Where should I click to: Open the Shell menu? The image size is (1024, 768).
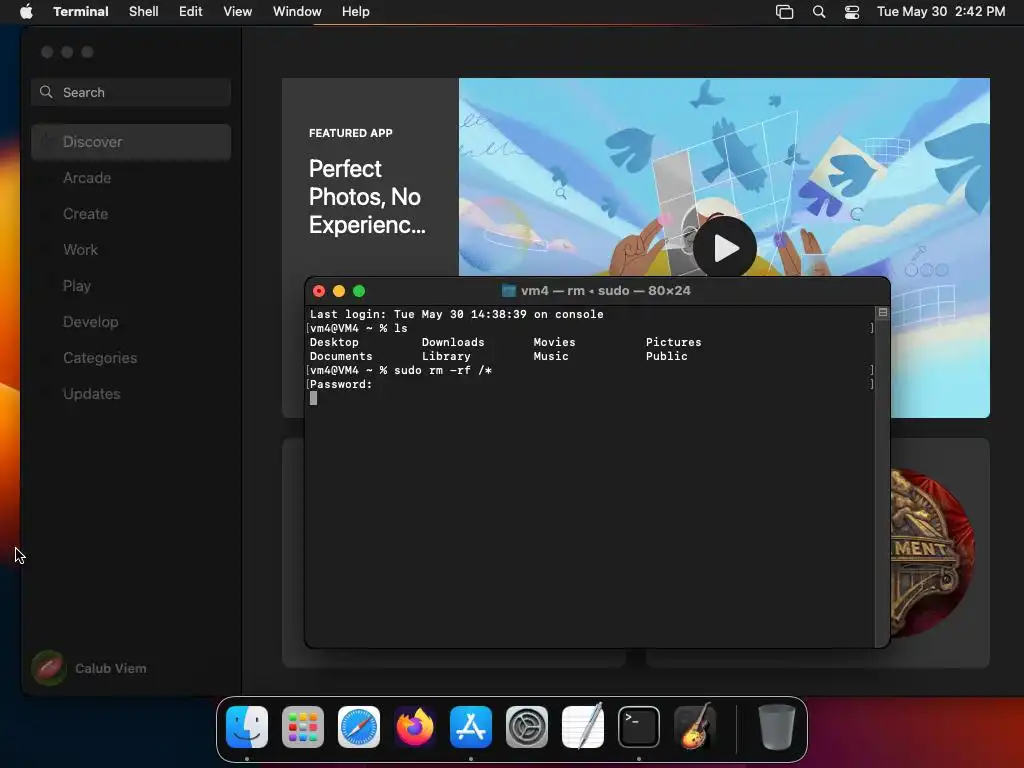point(144,12)
